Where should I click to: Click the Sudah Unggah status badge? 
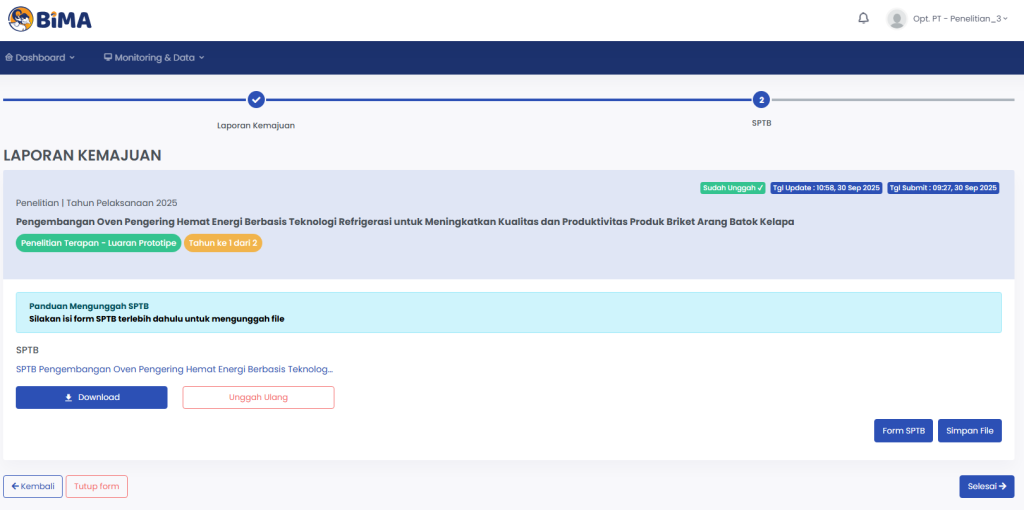coord(732,188)
